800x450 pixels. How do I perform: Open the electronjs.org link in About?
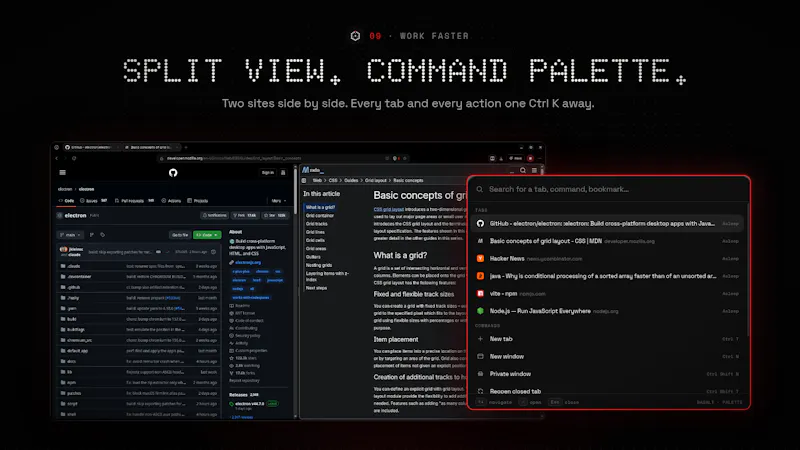(x=248, y=262)
